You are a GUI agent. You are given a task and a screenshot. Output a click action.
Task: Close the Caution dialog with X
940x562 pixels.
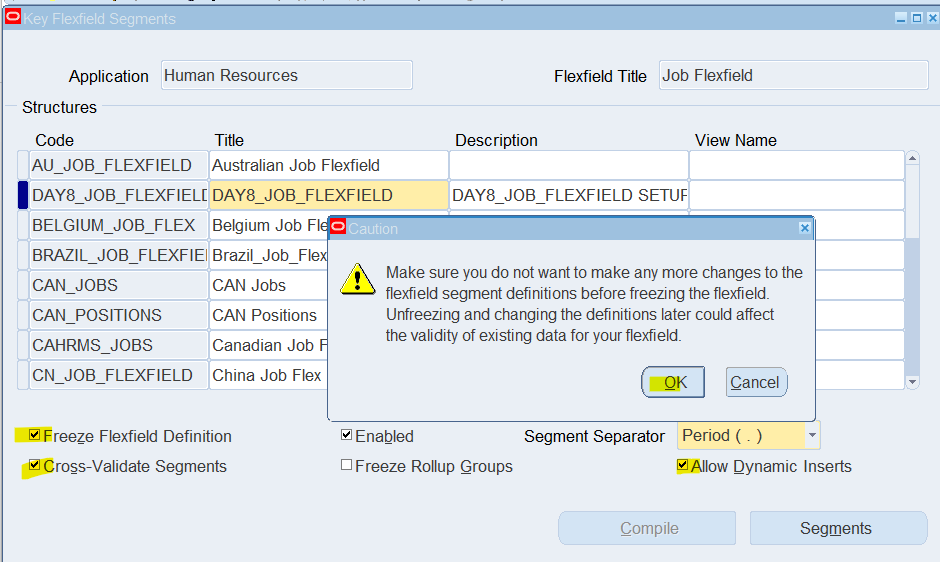click(x=805, y=228)
